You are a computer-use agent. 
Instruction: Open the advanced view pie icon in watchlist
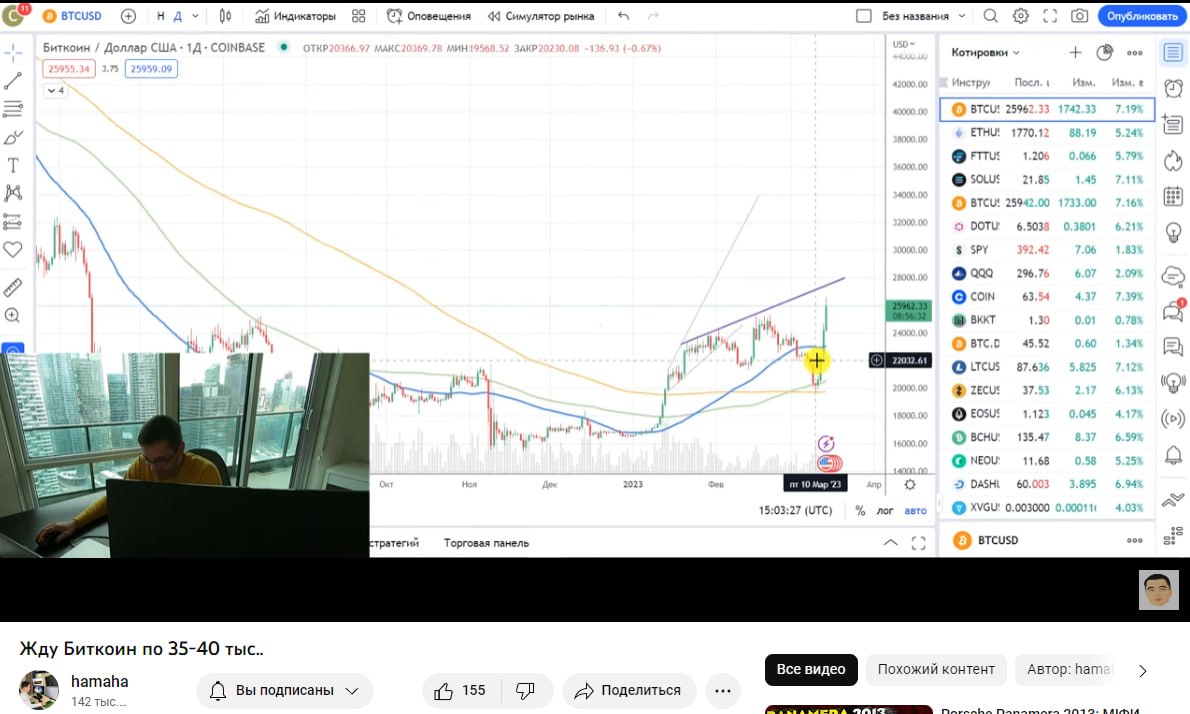tap(1104, 52)
